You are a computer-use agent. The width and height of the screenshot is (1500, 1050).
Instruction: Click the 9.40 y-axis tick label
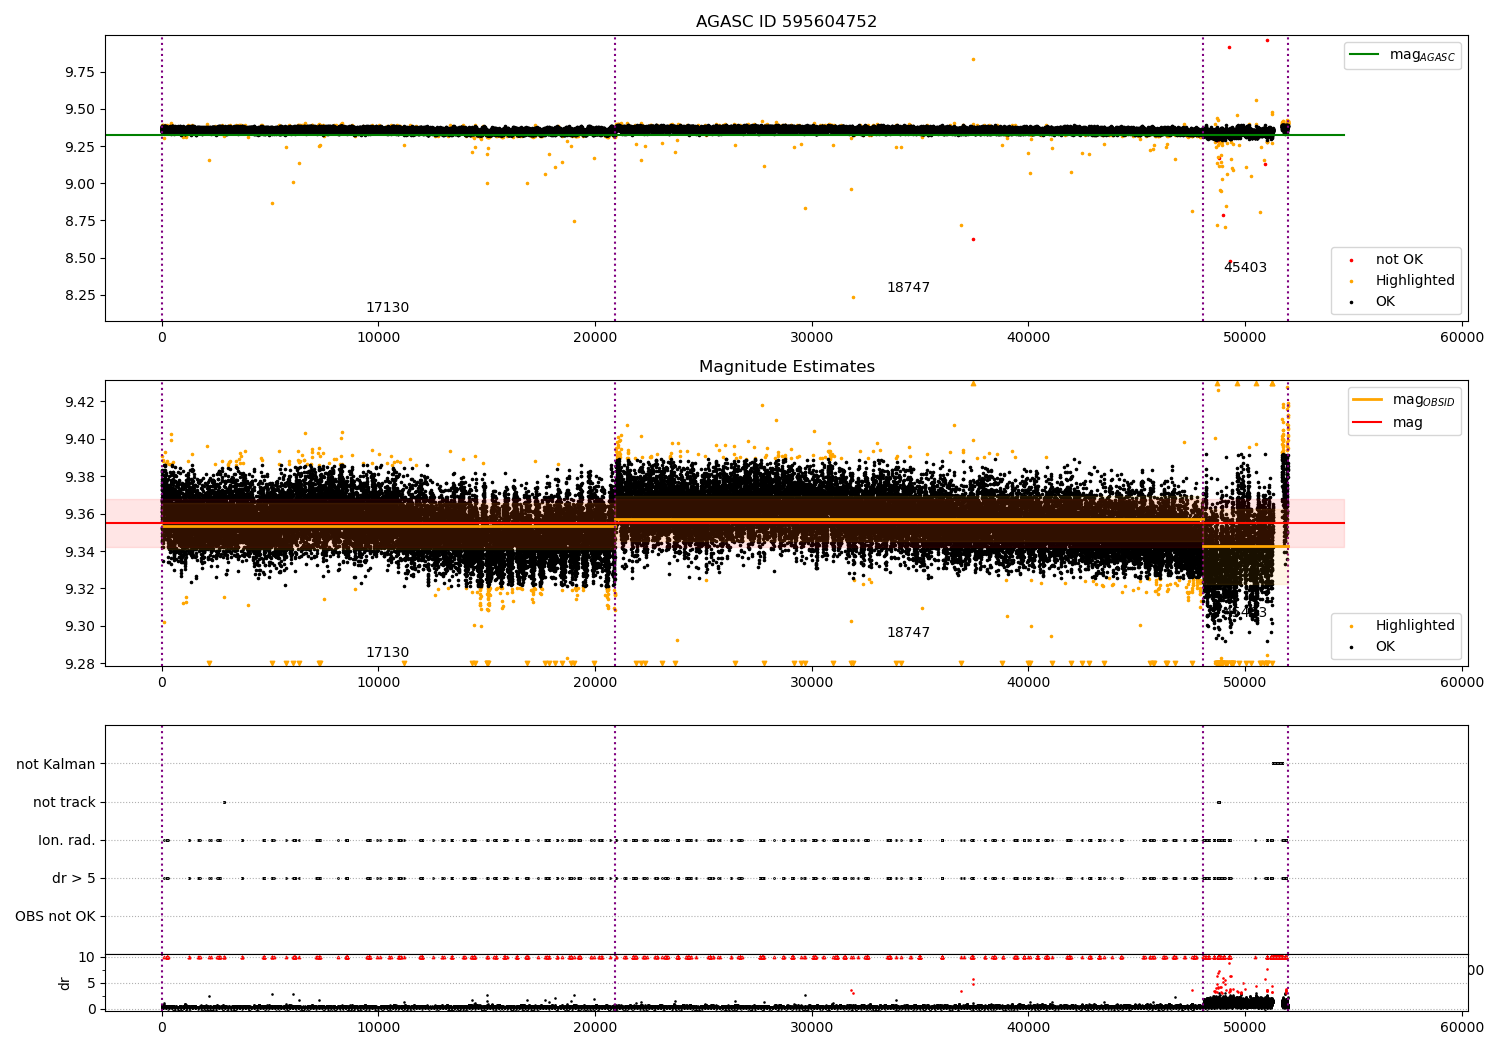(80, 439)
